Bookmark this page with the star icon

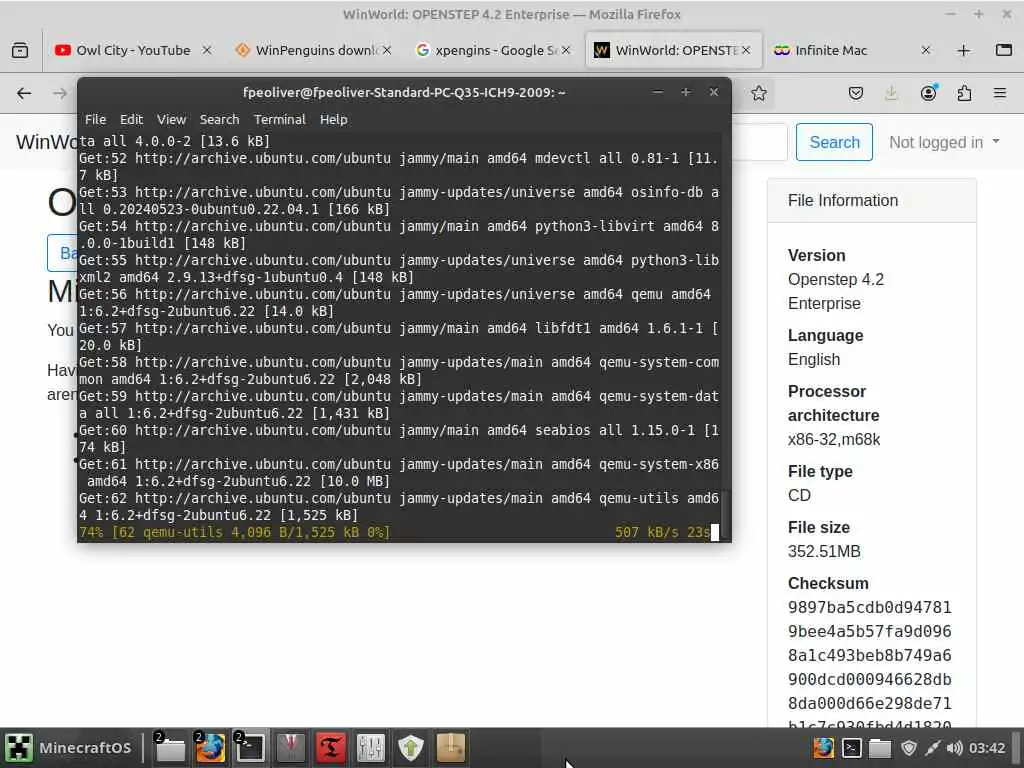[x=758, y=93]
